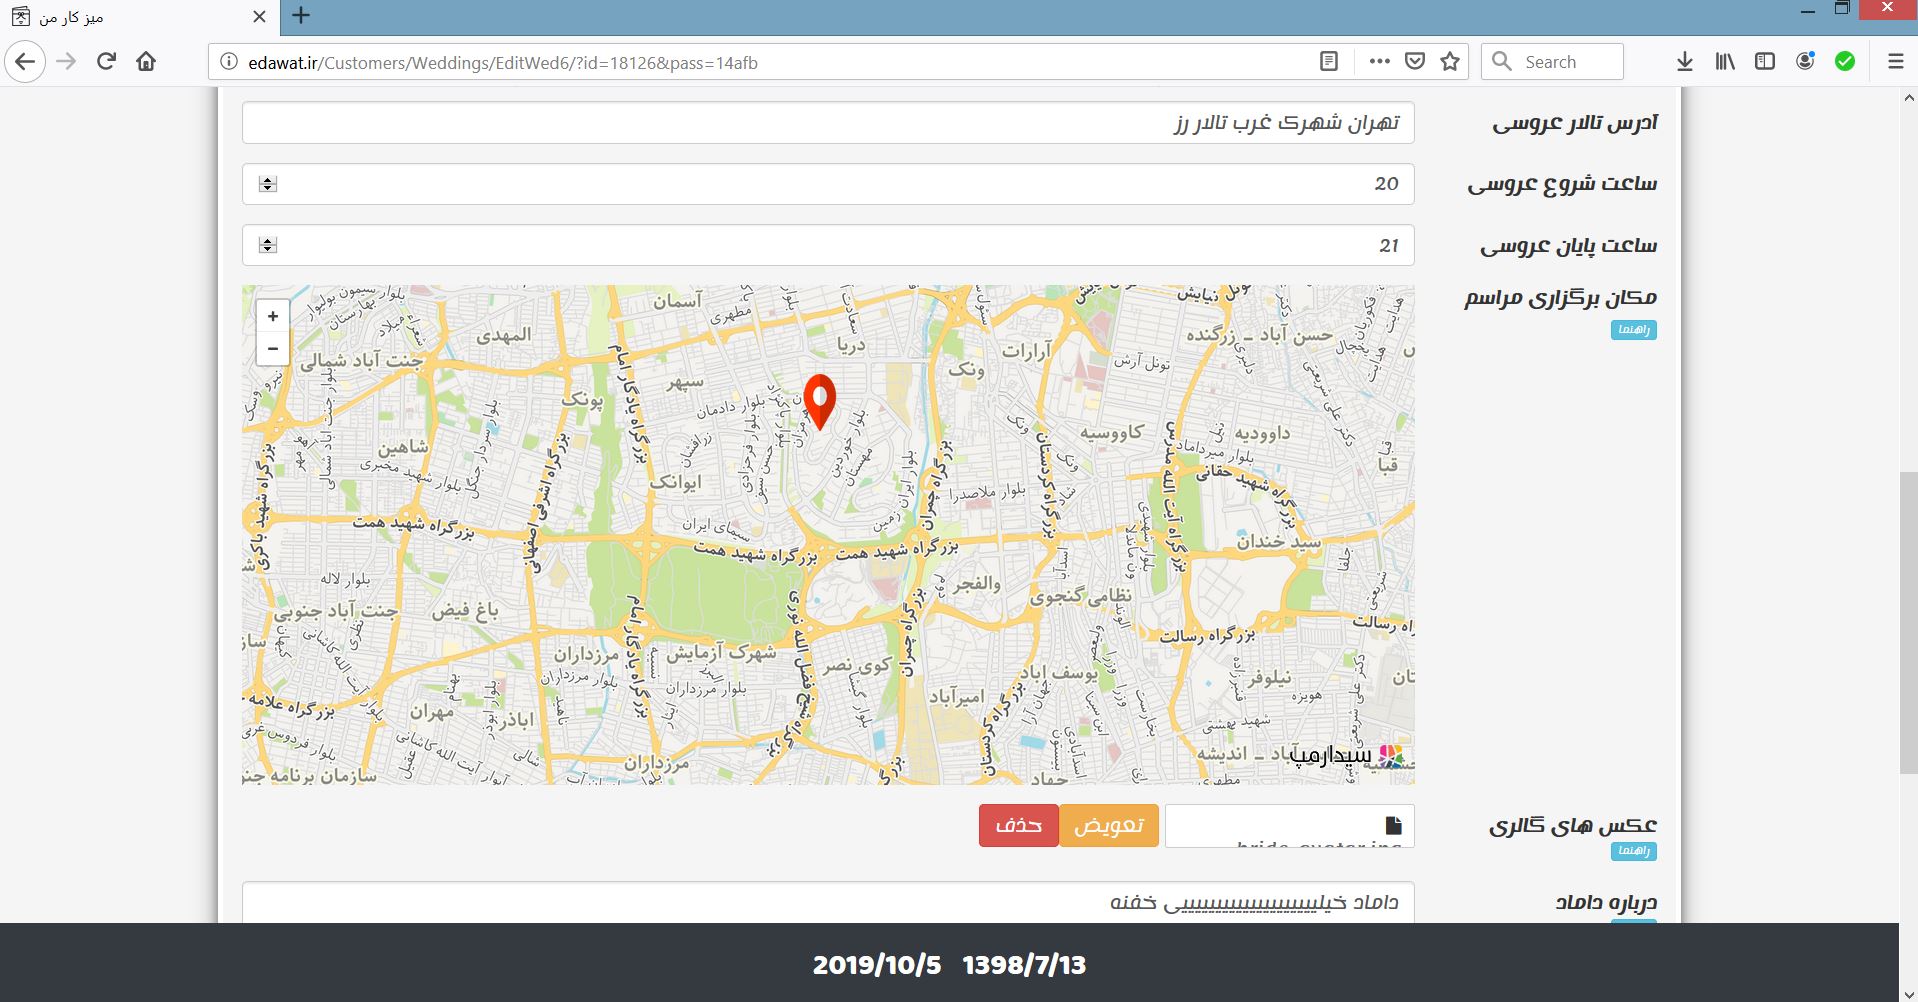
Task: Open a new browser tab
Action: 301,16
